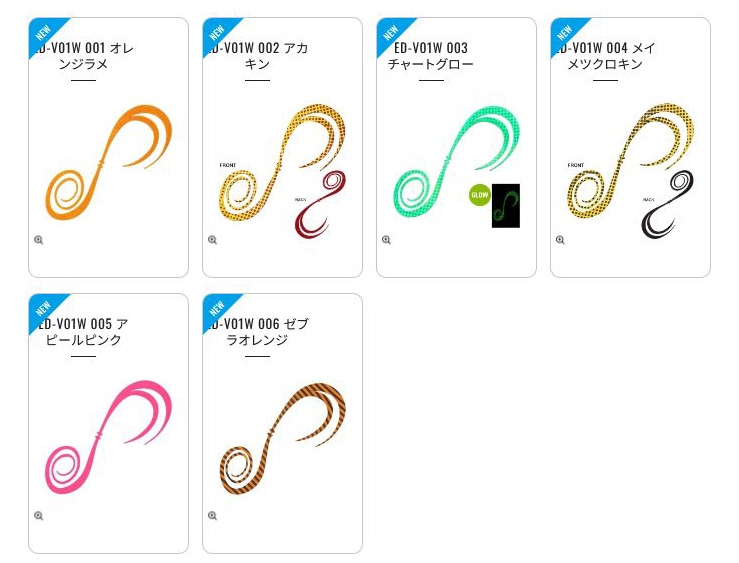This screenshot has width=739, height=563.
Task: Click the orange curly tail image on 001
Action: (x=108, y=162)
